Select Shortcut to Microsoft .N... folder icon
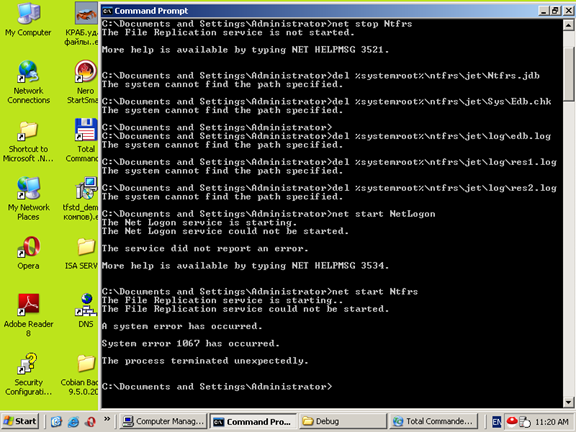 tap(28, 142)
